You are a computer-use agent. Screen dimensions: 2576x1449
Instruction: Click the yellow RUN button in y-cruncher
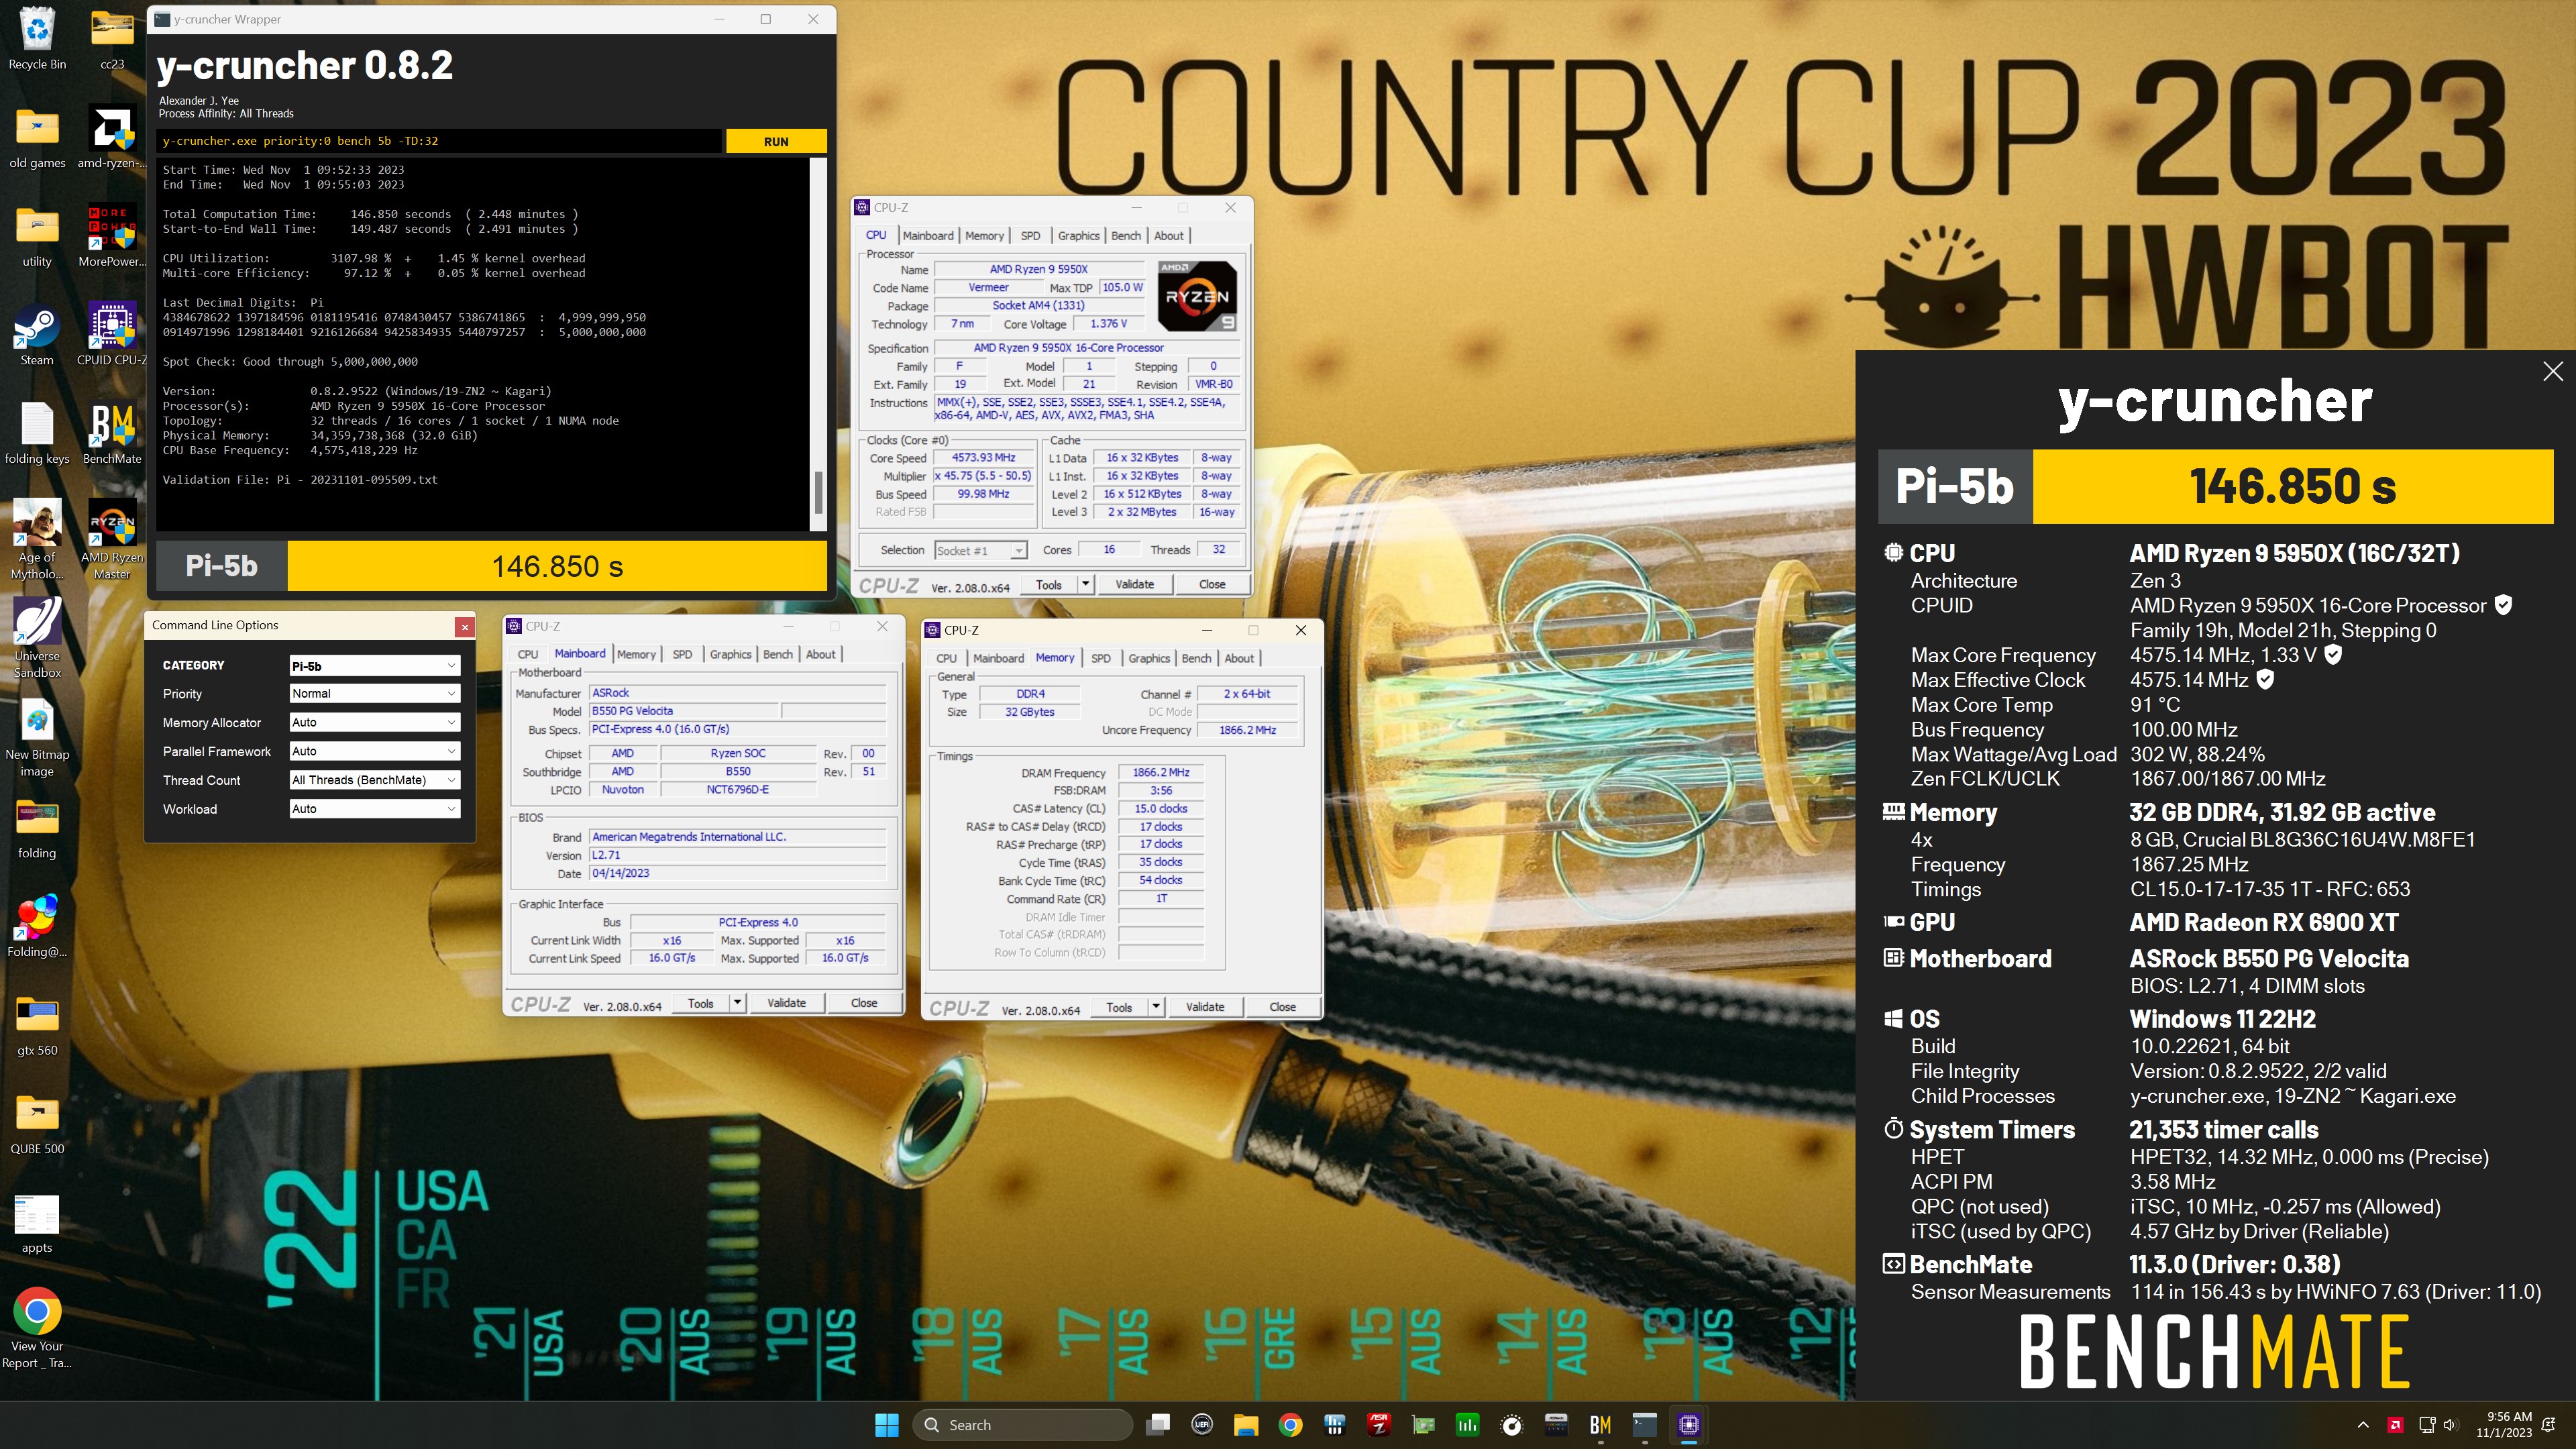click(x=776, y=141)
